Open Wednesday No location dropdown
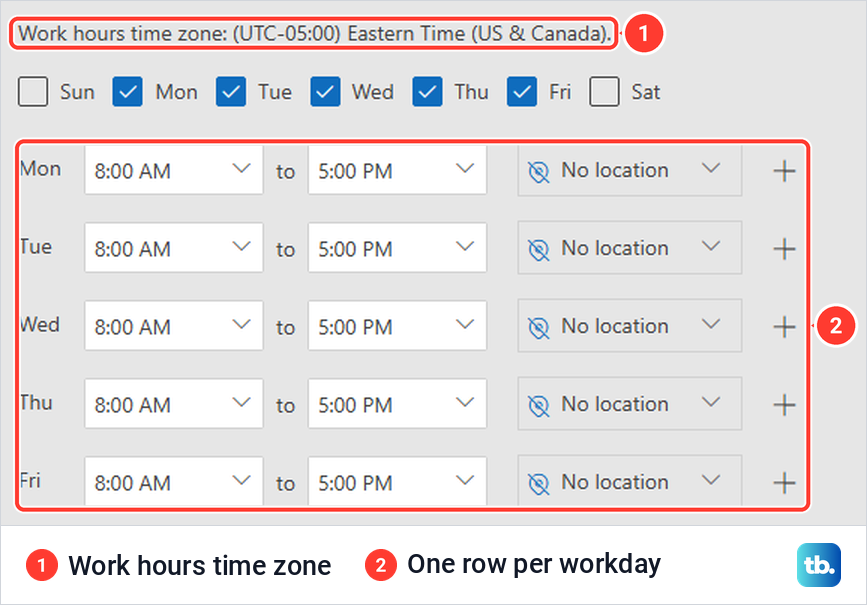The height and width of the screenshot is (605, 867). pos(630,326)
